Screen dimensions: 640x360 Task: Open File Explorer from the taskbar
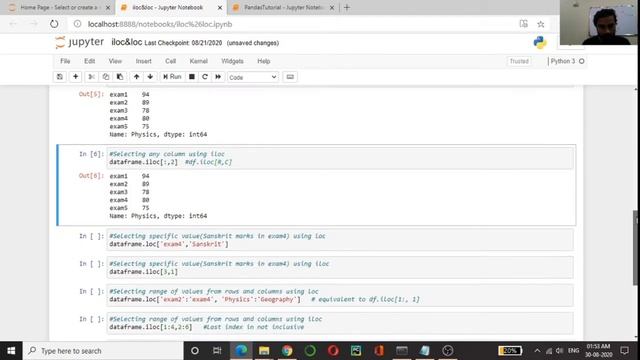pos(264,351)
